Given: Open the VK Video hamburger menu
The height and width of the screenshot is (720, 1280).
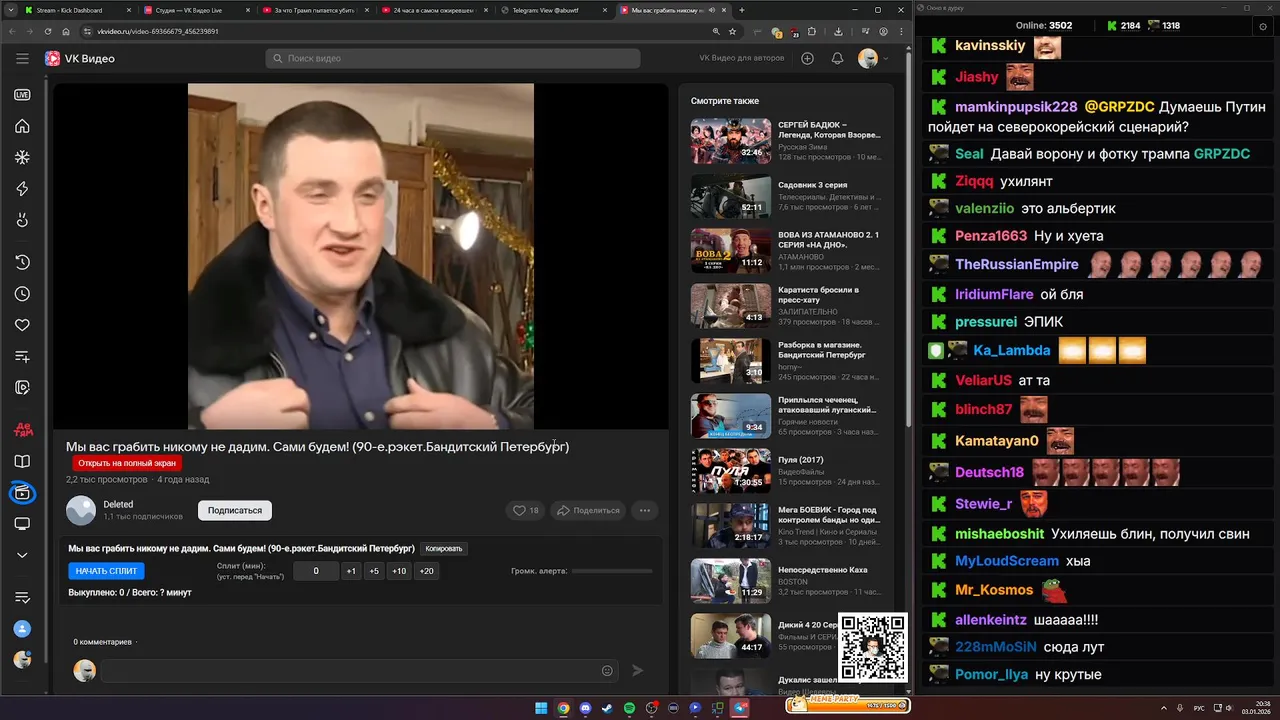Looking at the screenshot, I should [x=22, y=58].
